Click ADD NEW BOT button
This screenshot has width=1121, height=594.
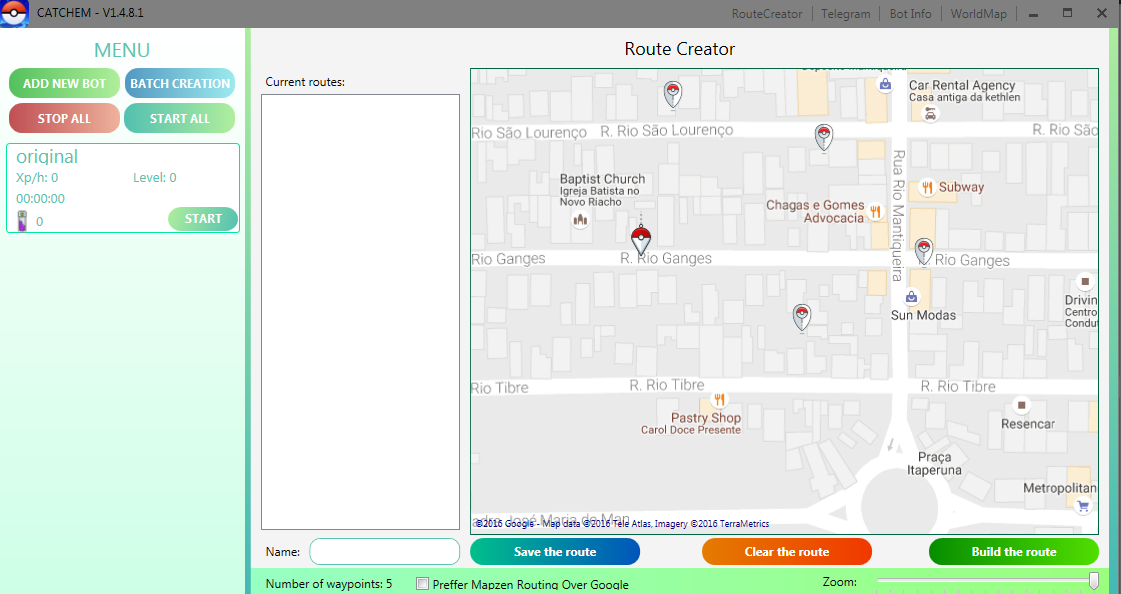click(64, 84)
